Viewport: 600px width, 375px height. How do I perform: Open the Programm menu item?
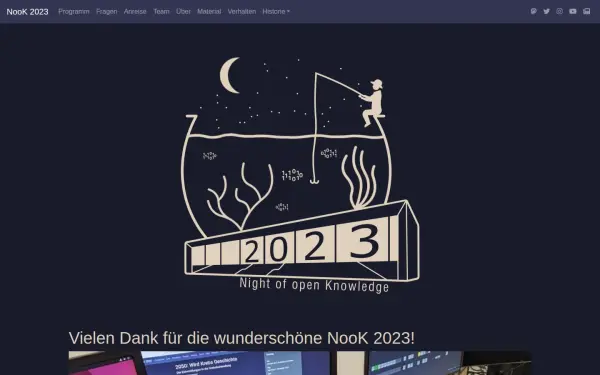click(x=74, y=11)
